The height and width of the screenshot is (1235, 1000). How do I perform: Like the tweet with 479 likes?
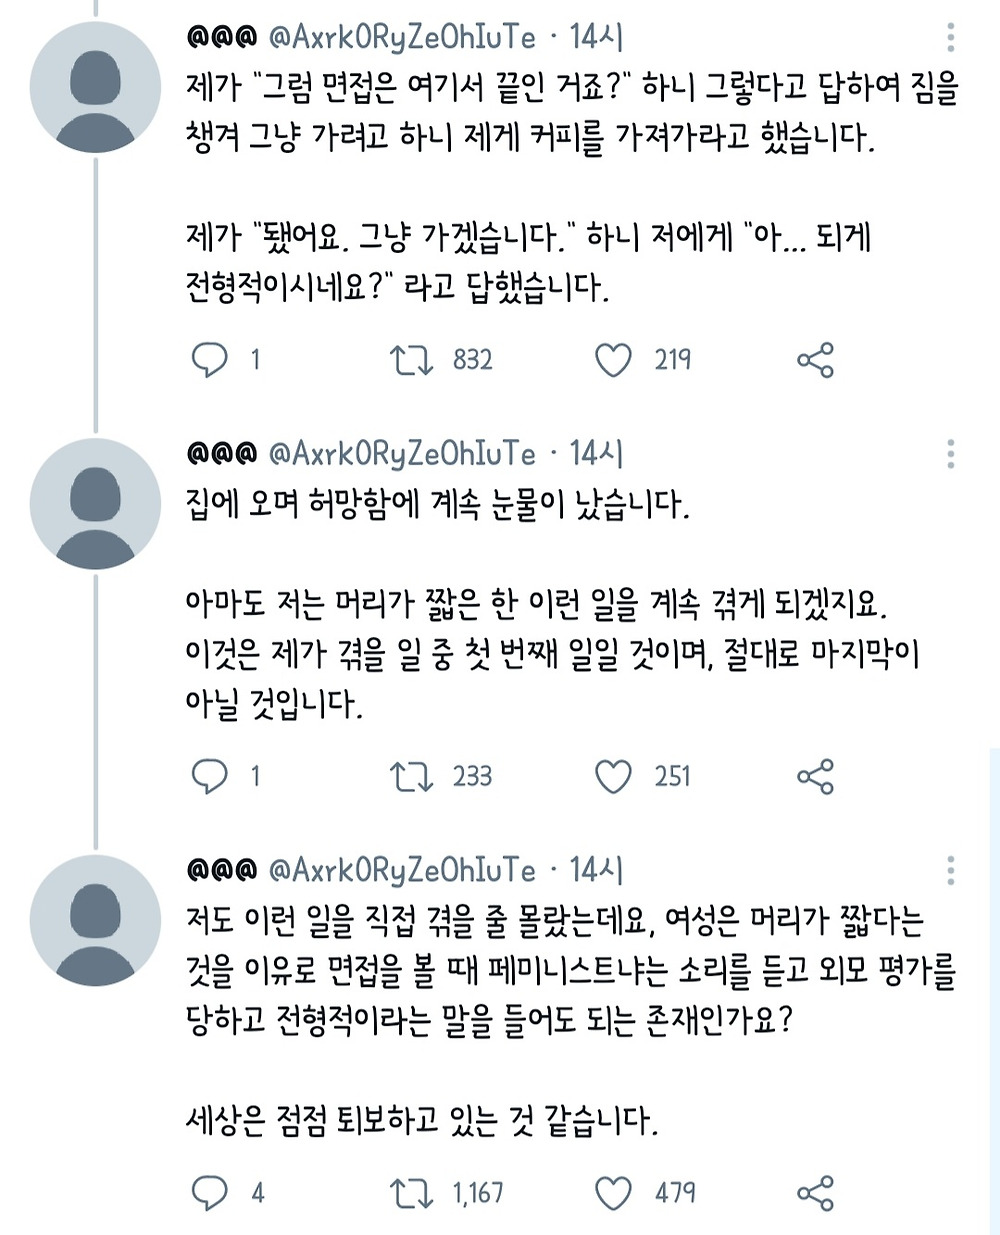click(x=613, y=1193)
